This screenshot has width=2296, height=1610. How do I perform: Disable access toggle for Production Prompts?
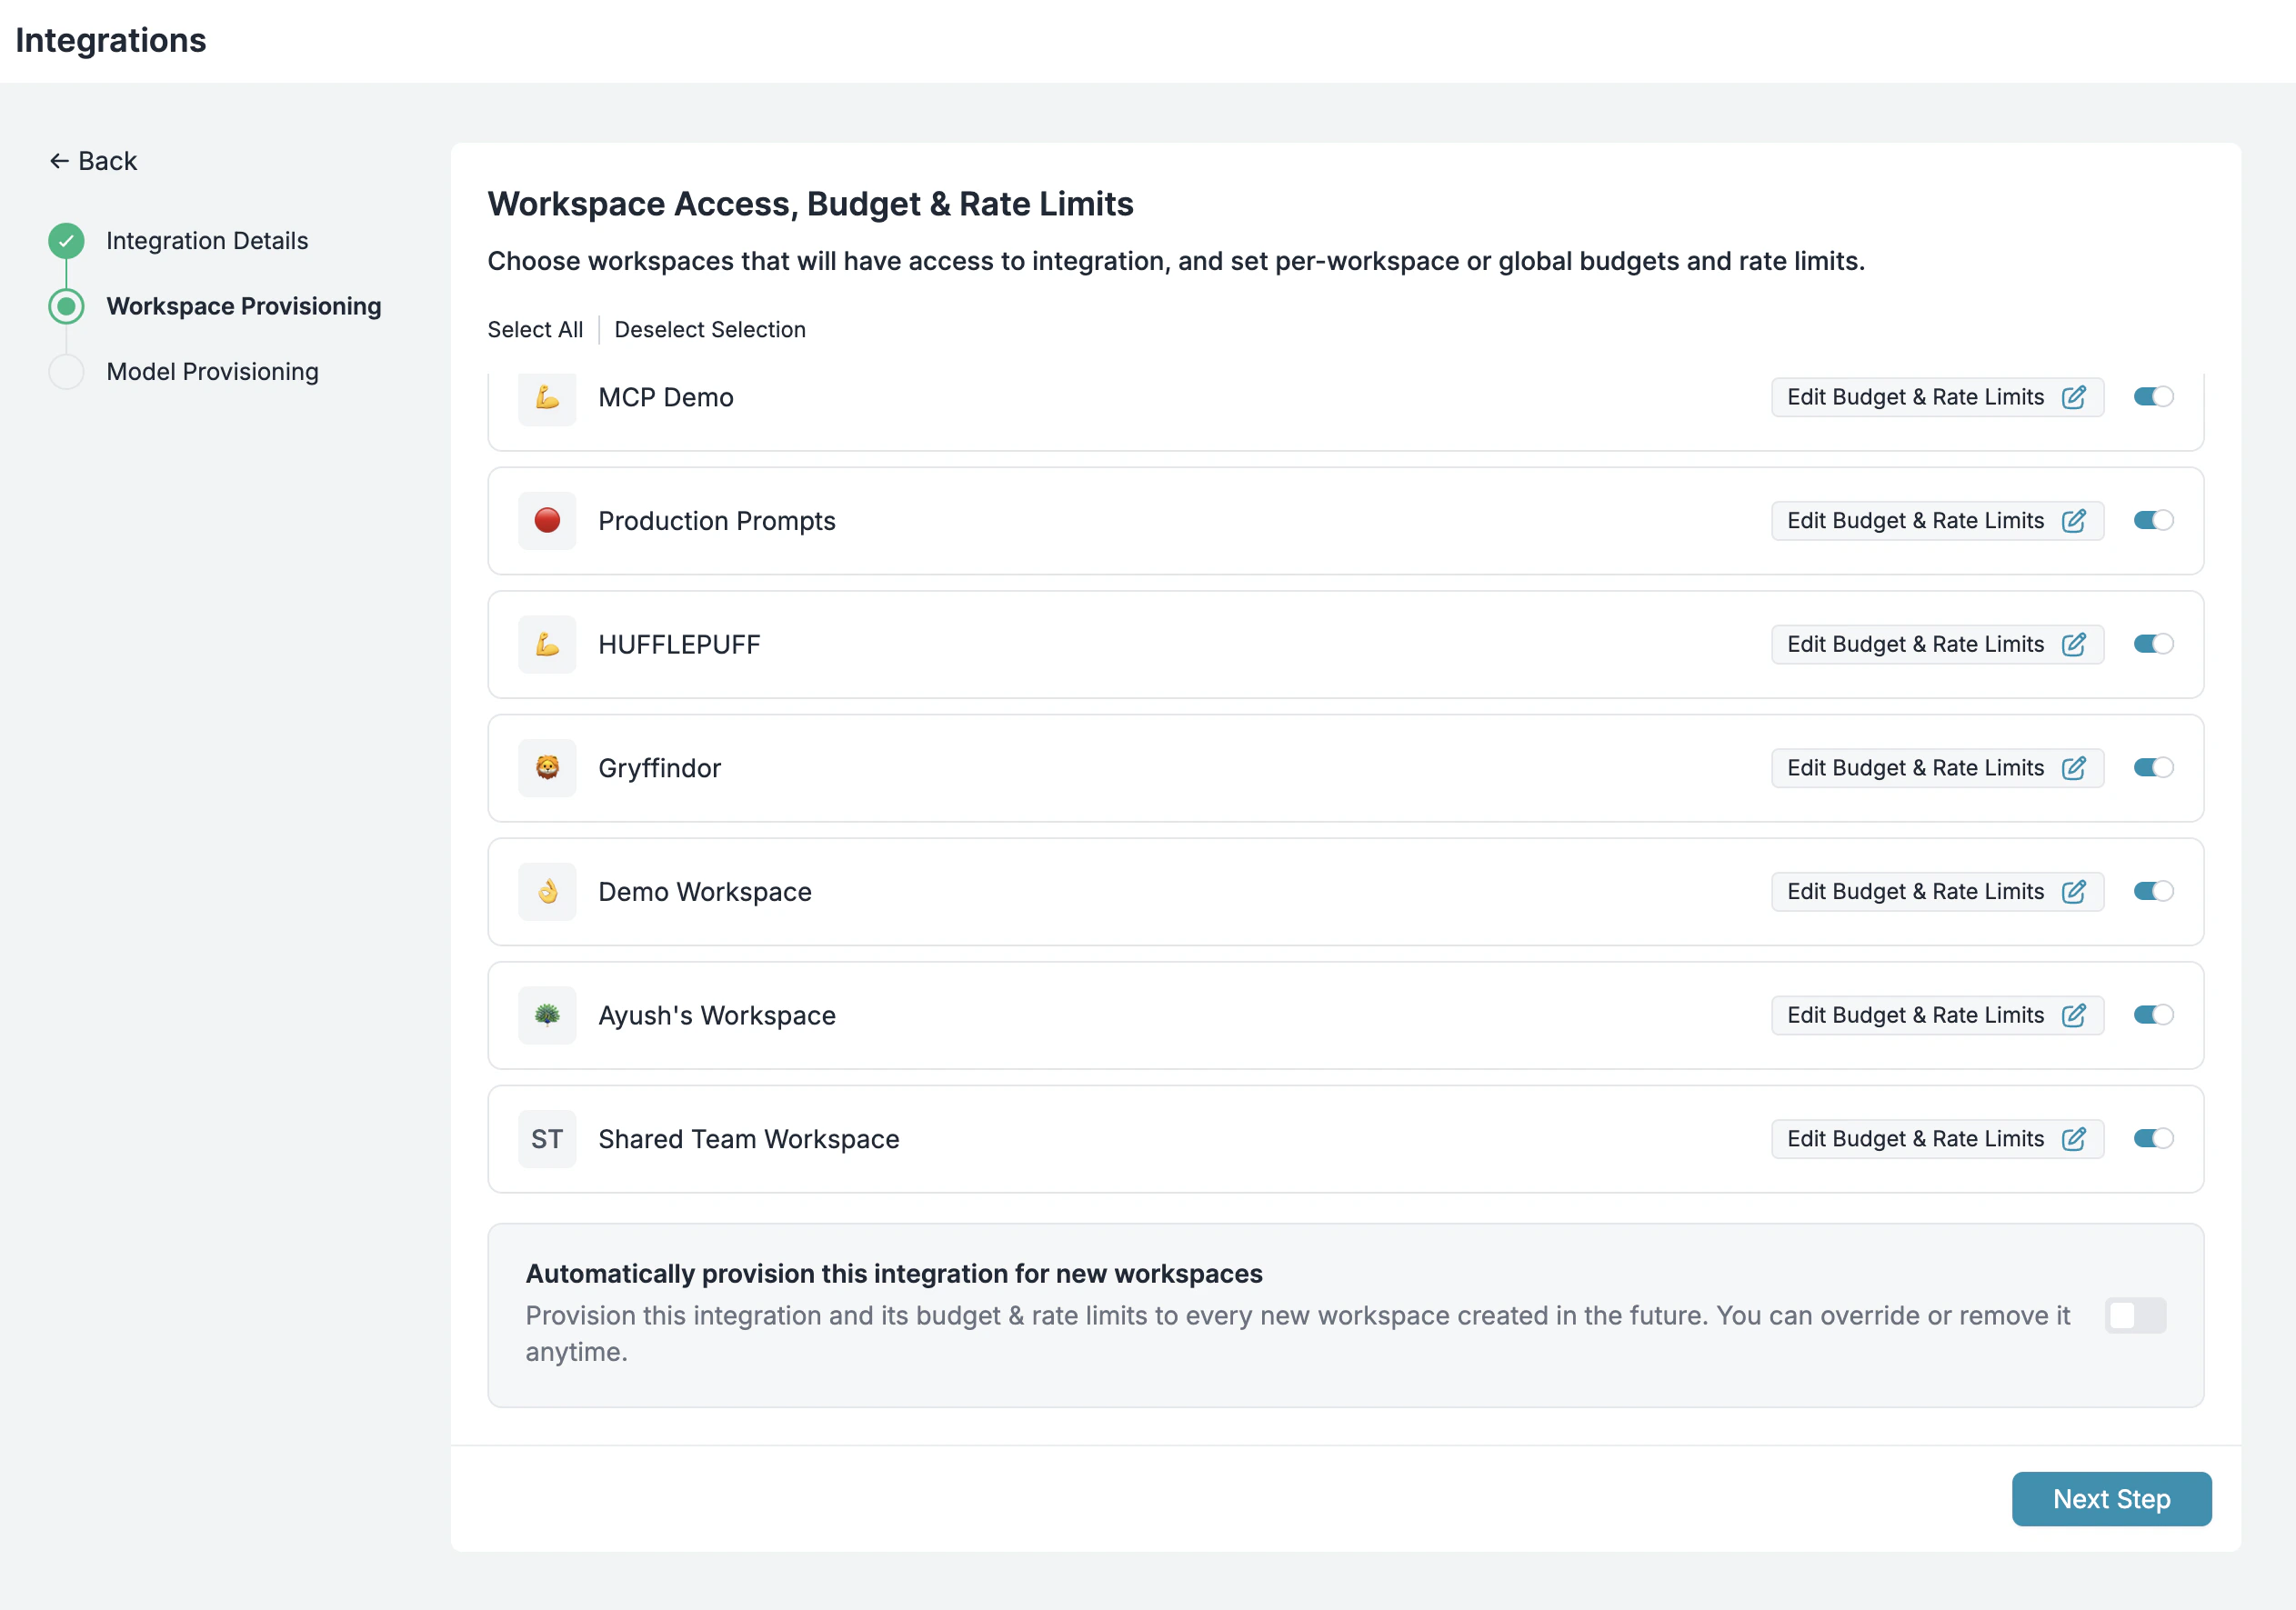pos(2153,520)
